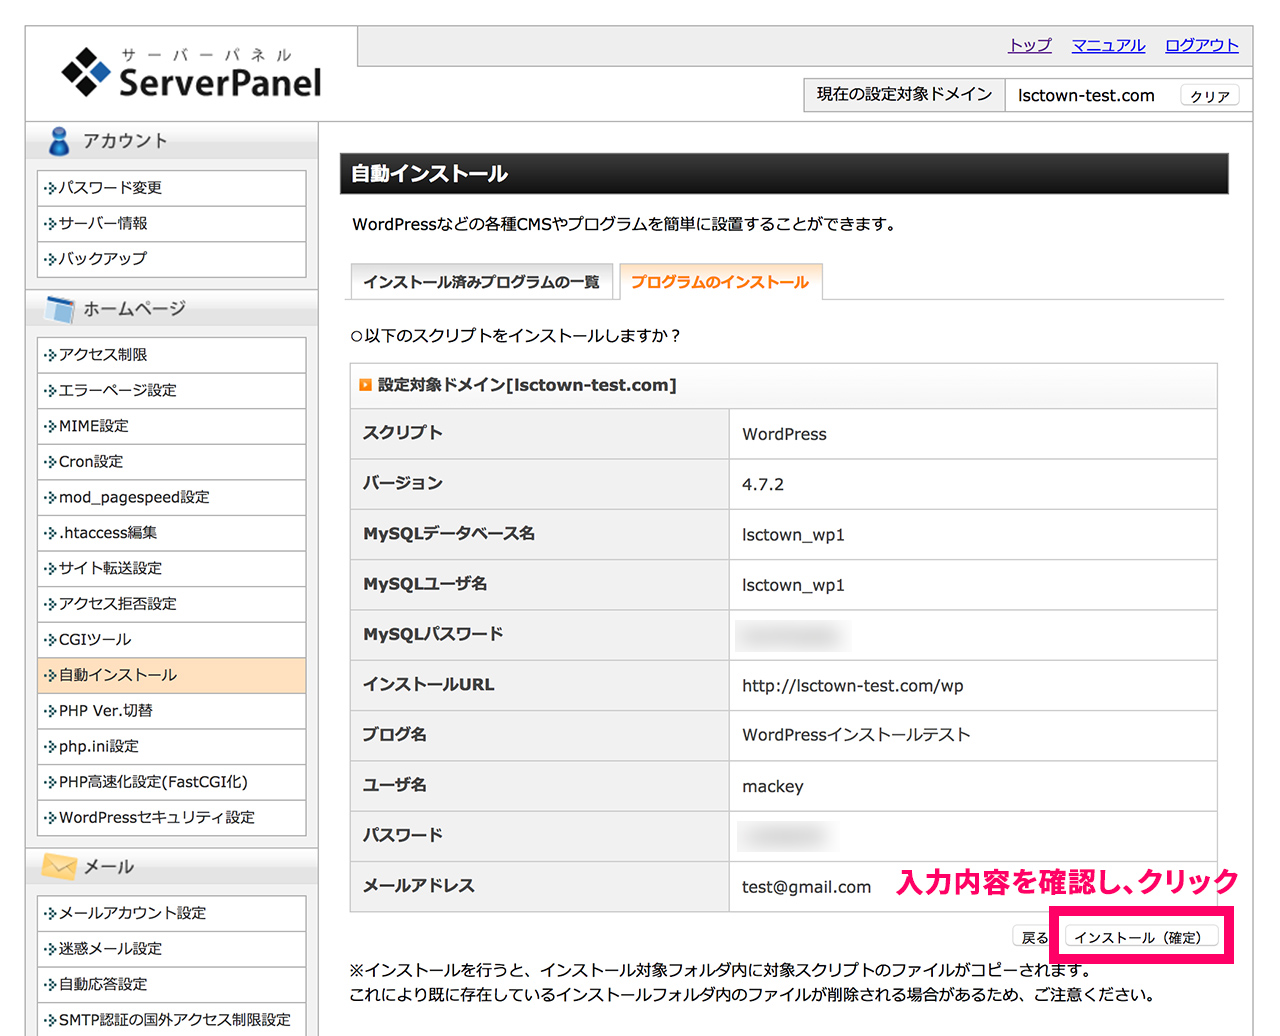Screen dimensions: 1280x1036
Task: Select the プログラムのインストール tab
Action: tap(720, 282)
